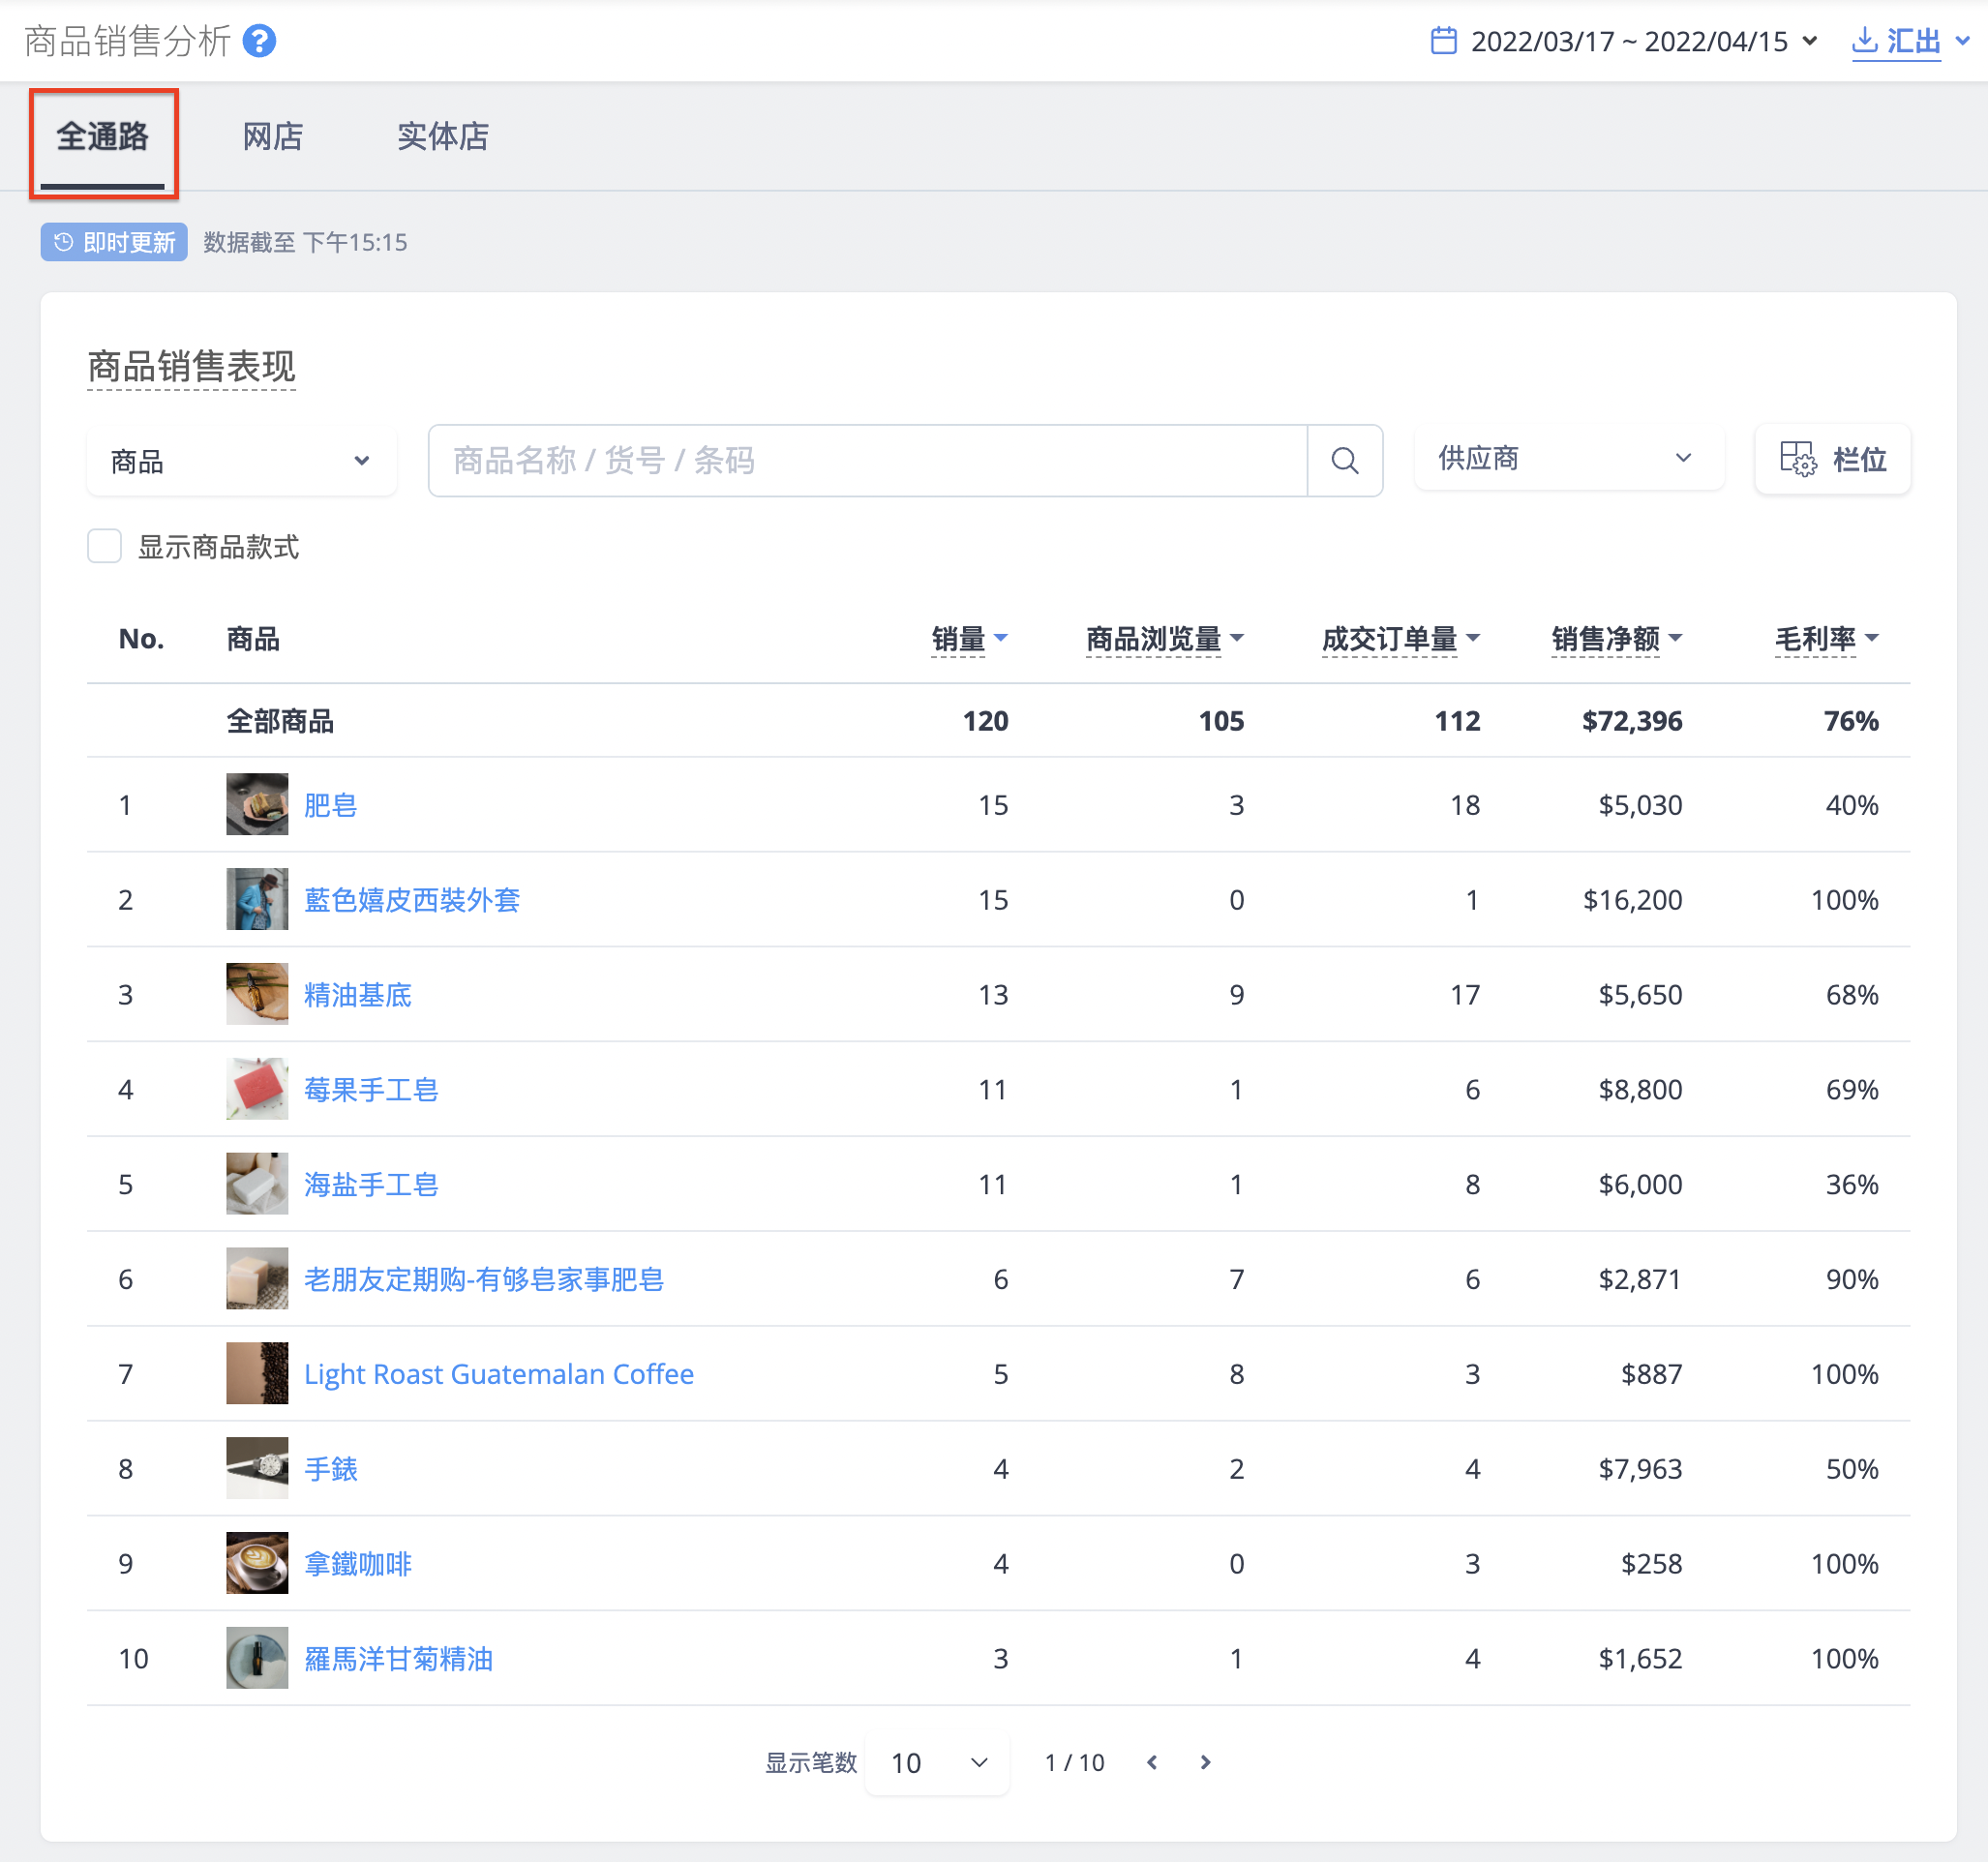This screenshot has height=1862, width=1988.
Task: Open the 肥皂 product link
Action: [x=330, y=805]
